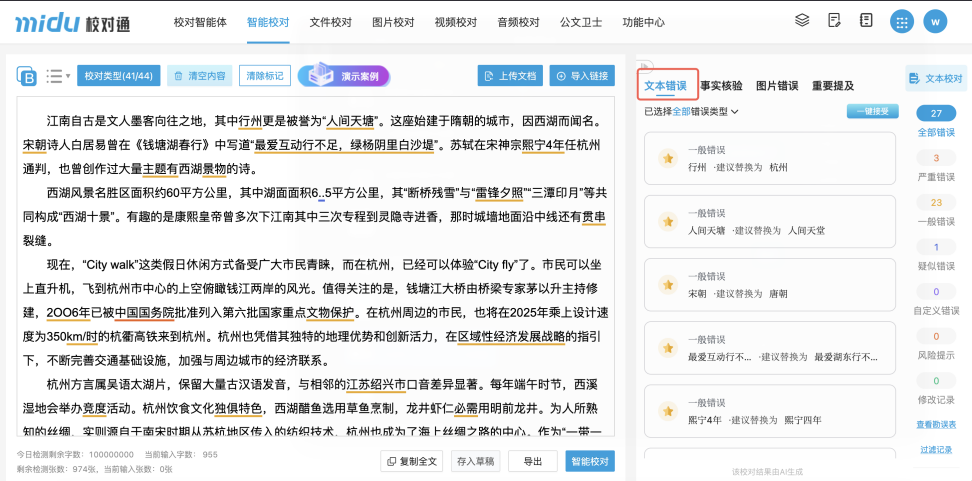Open the user avatar 'w'
The width and height of the screenshot is (972, 481).
pyautogui.click(x=935, y=22)
